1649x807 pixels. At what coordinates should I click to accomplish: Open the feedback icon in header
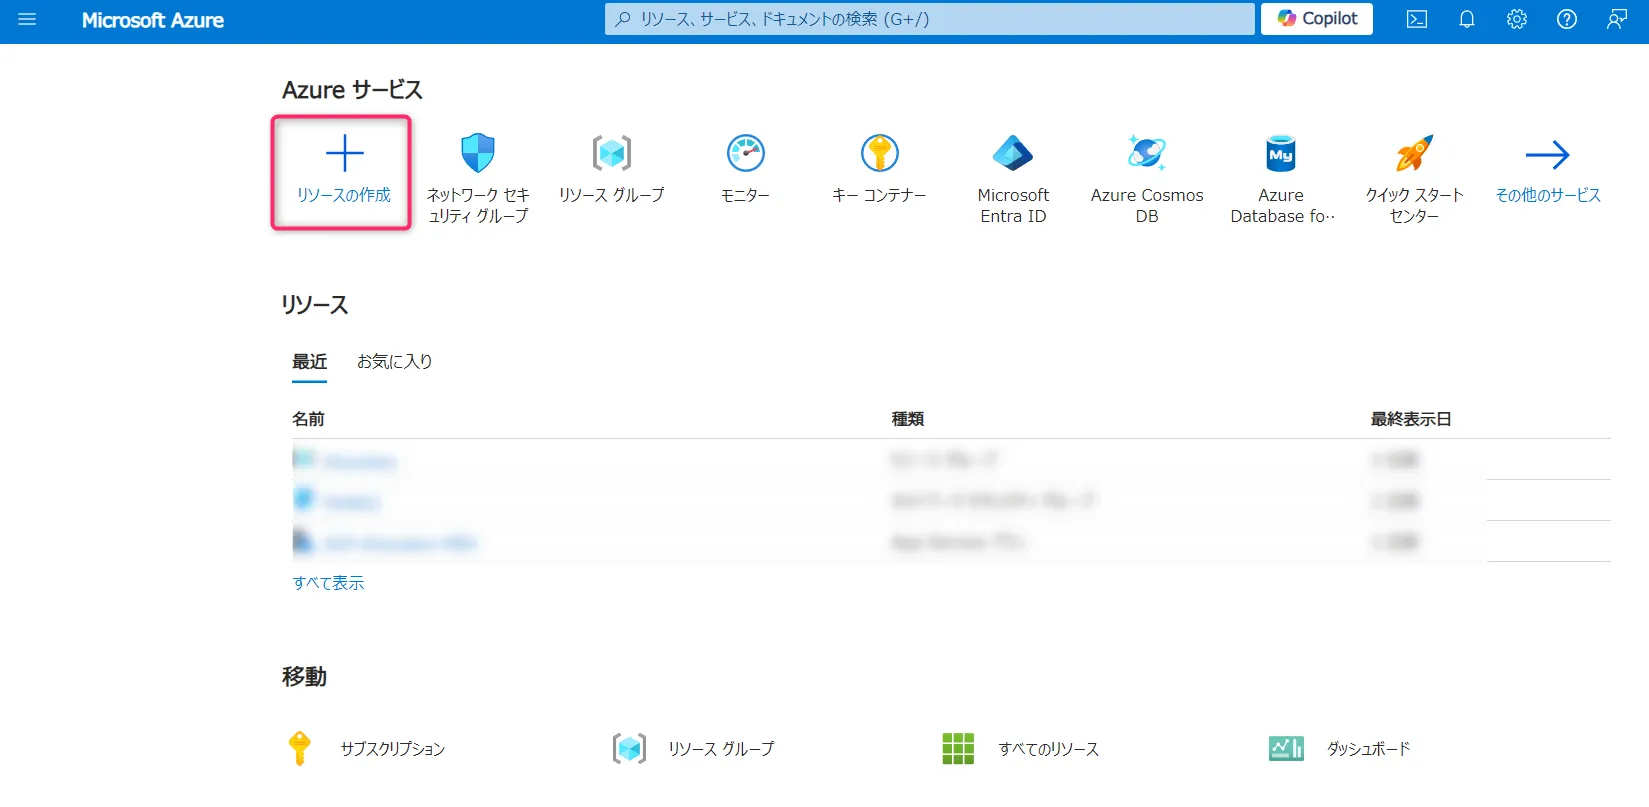[1617, 19]
